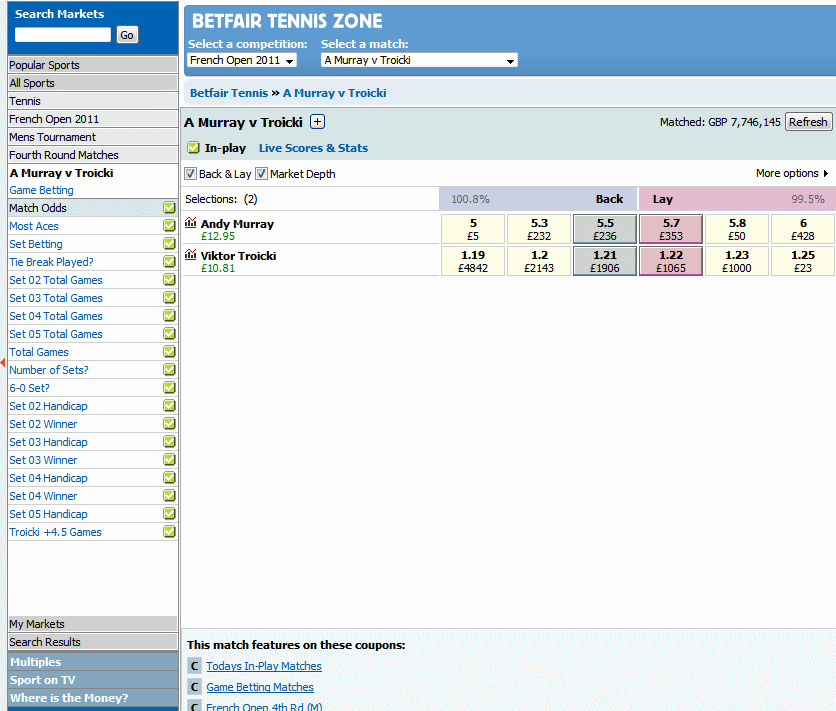Open A Murray v Troicki breadcrumb link
This screenshot has height=711, width=836.
pyautogui.click(x=334, y=93)
